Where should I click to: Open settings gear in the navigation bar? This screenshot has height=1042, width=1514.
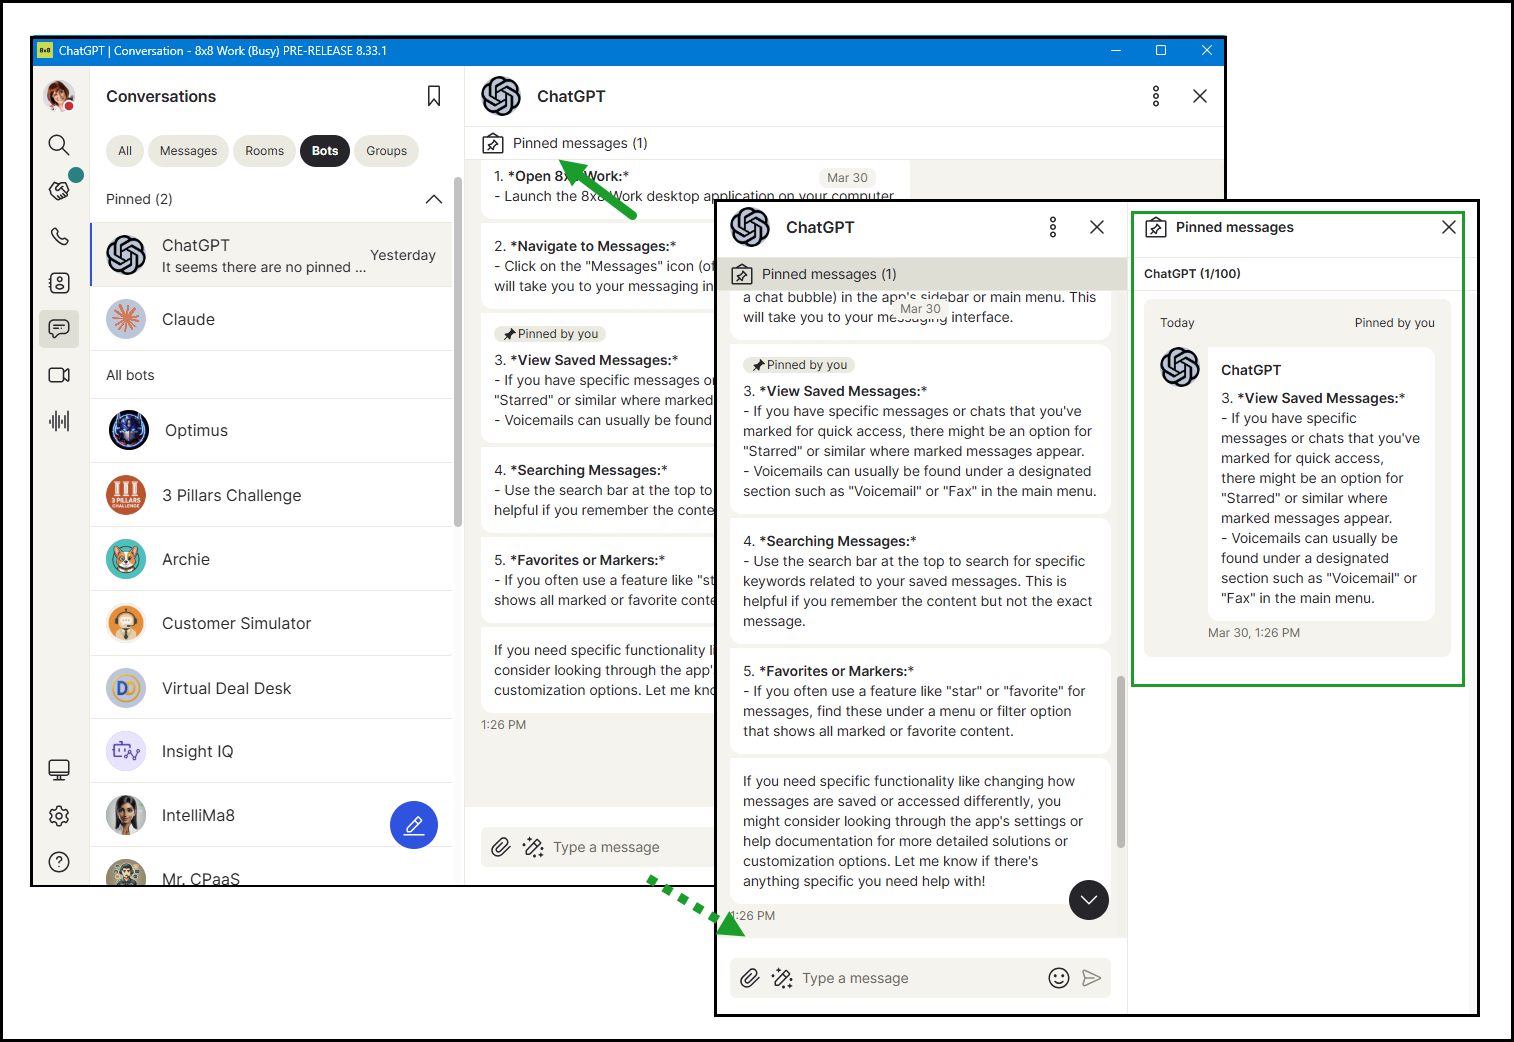59,816
